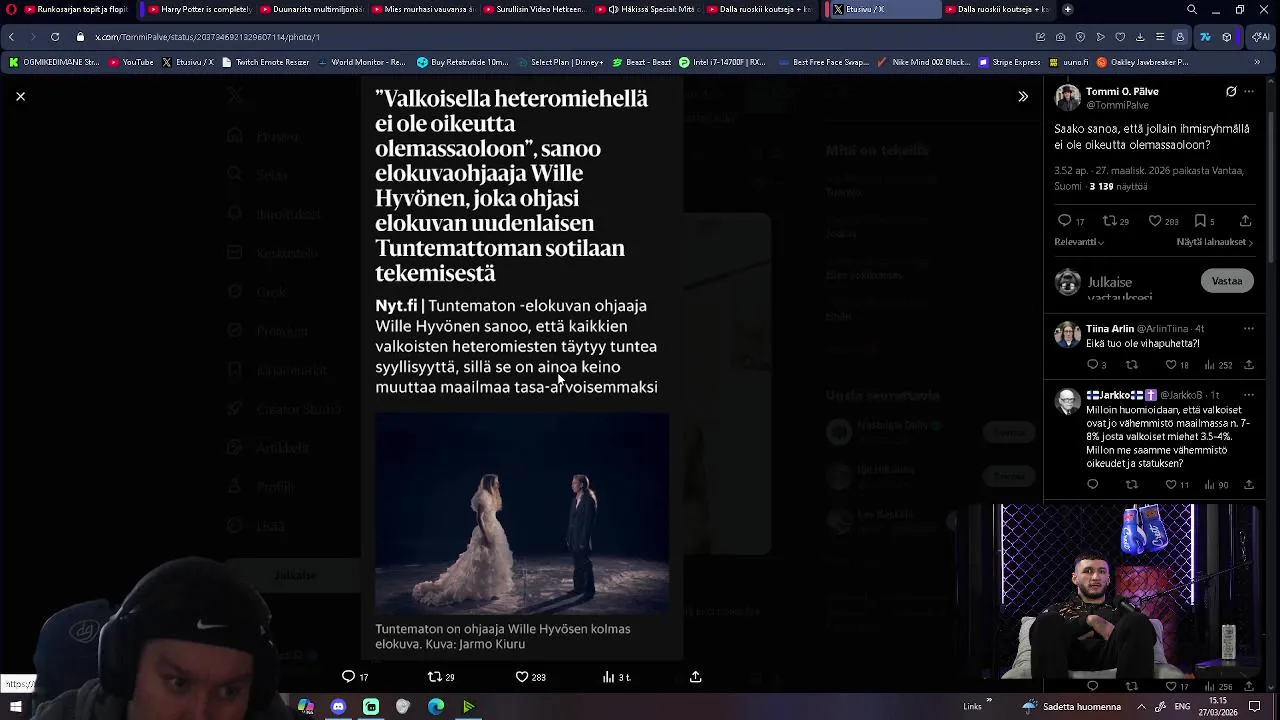1280x720 pixels.
Task: Open Grok explain icon on Tommi's post
Action: tap(1231, 91)
